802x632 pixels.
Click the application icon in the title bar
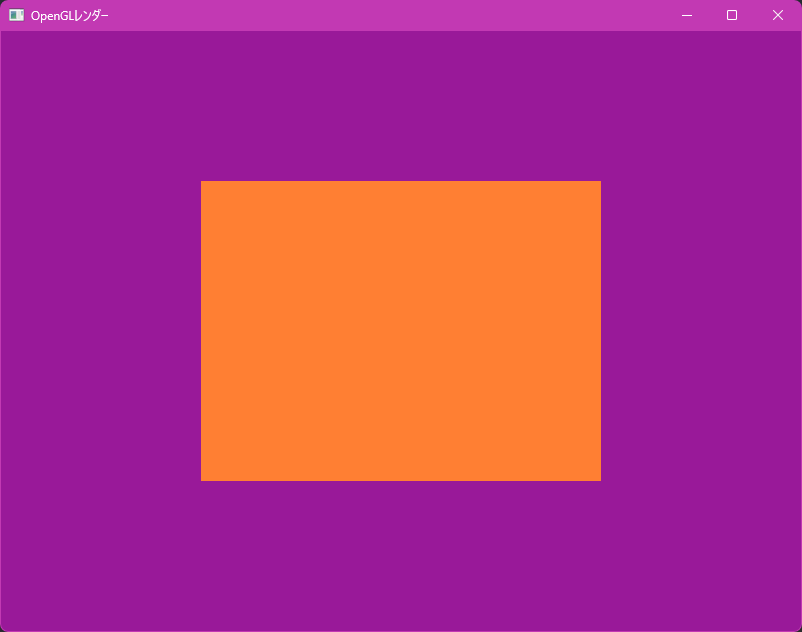coord(16,15)
